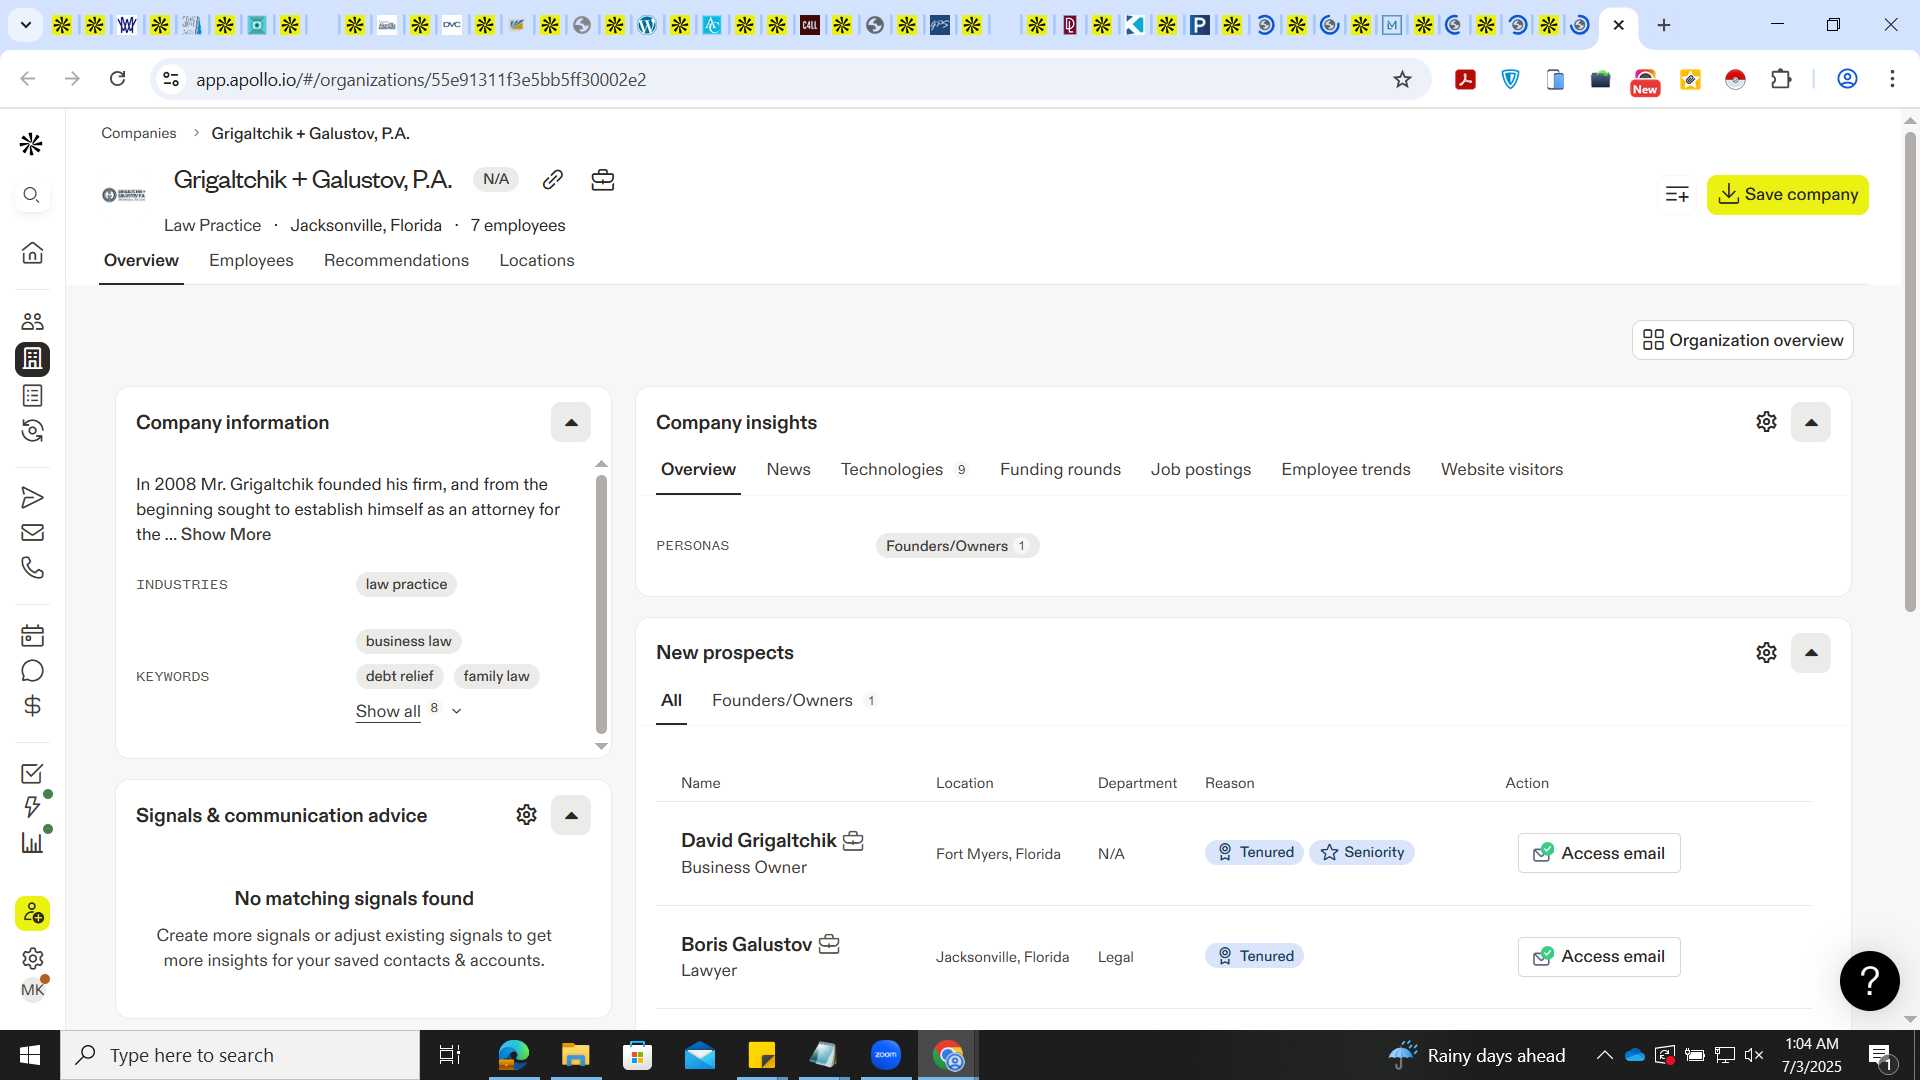Click the Company information panel scrollbar
The height and width of the screenshot is (1080, 1920).
pyautogui.click(x=601, y=604)
